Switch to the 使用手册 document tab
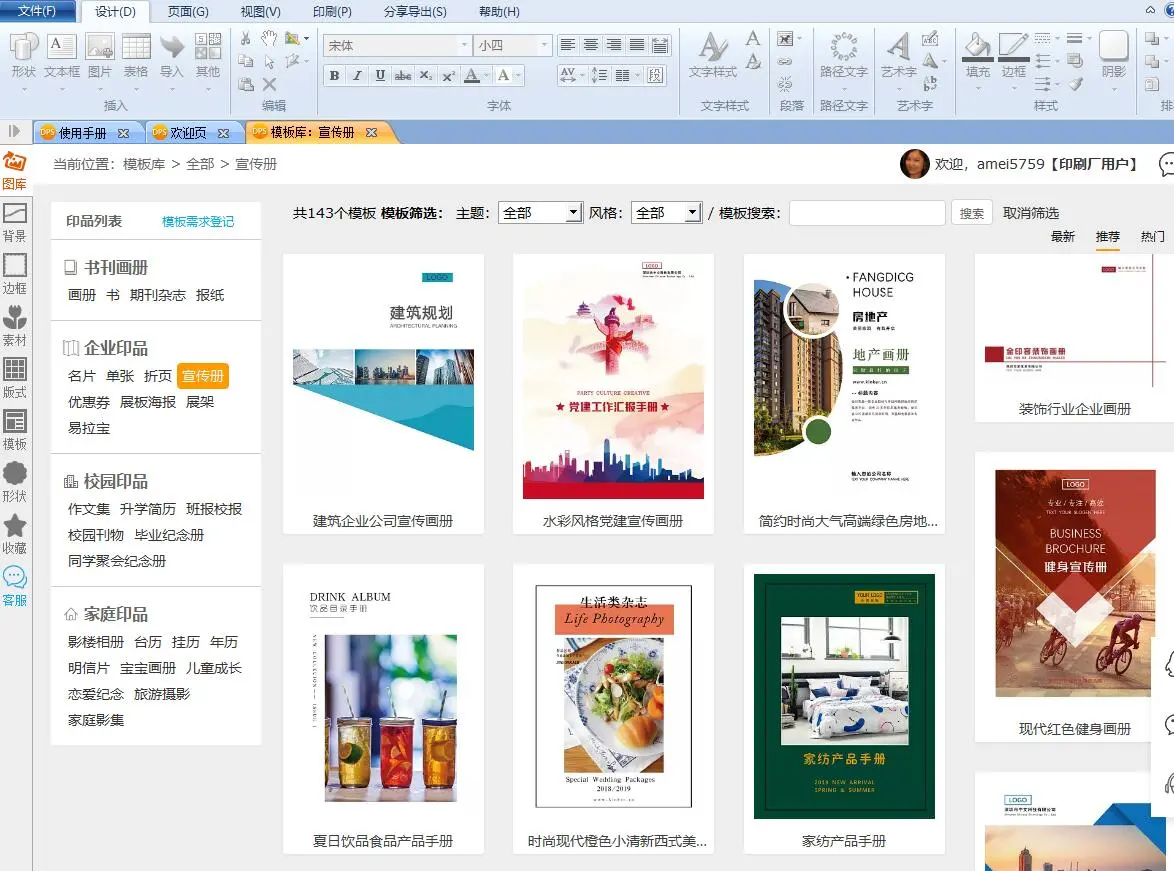 (83, 133)
